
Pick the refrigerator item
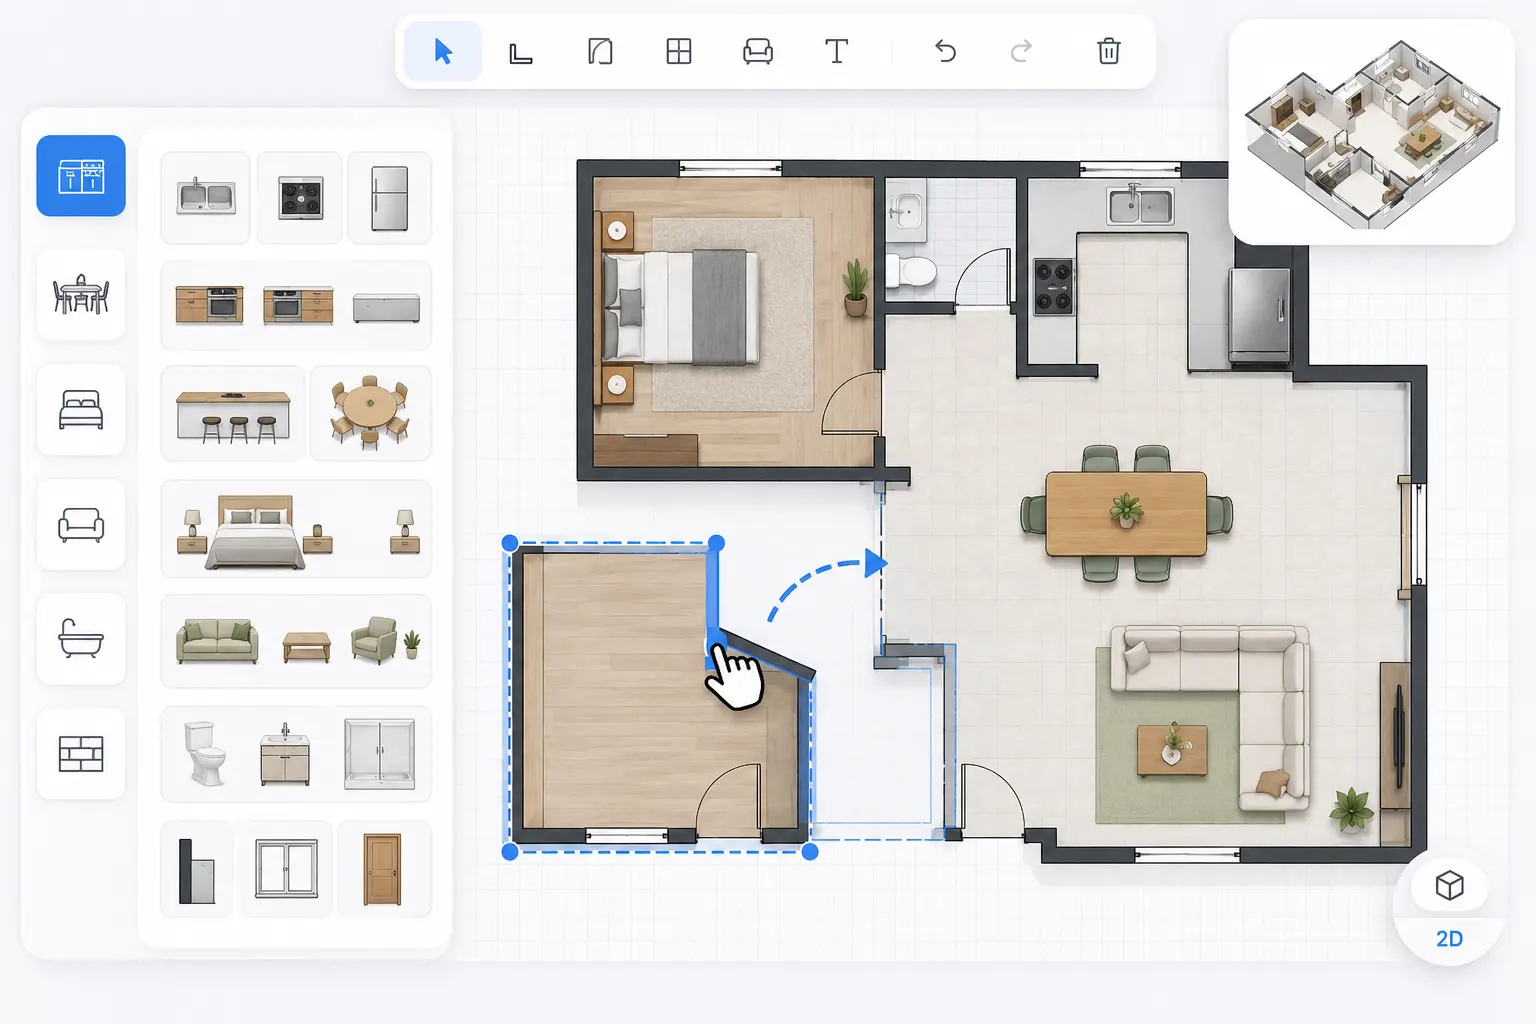click(389, 197)
